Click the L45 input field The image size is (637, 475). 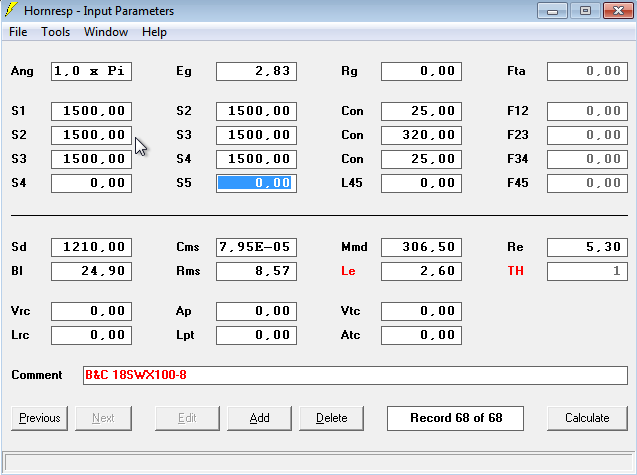pyautogui.click(x=421, y=183)
